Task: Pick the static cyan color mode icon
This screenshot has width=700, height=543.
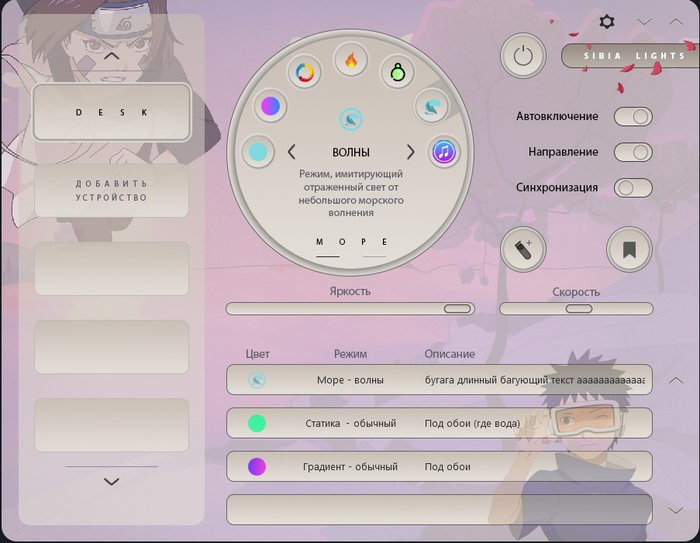Action: point(258,152)
